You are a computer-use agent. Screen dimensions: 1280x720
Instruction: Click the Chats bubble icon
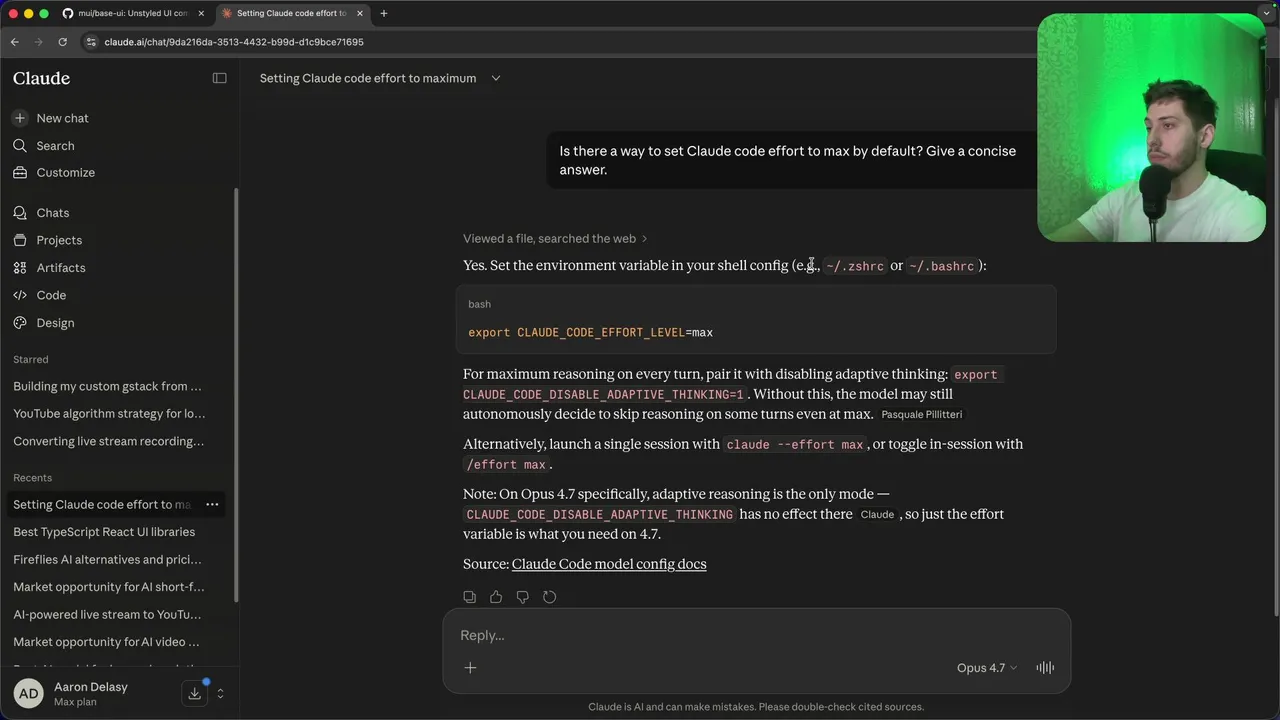20,213
